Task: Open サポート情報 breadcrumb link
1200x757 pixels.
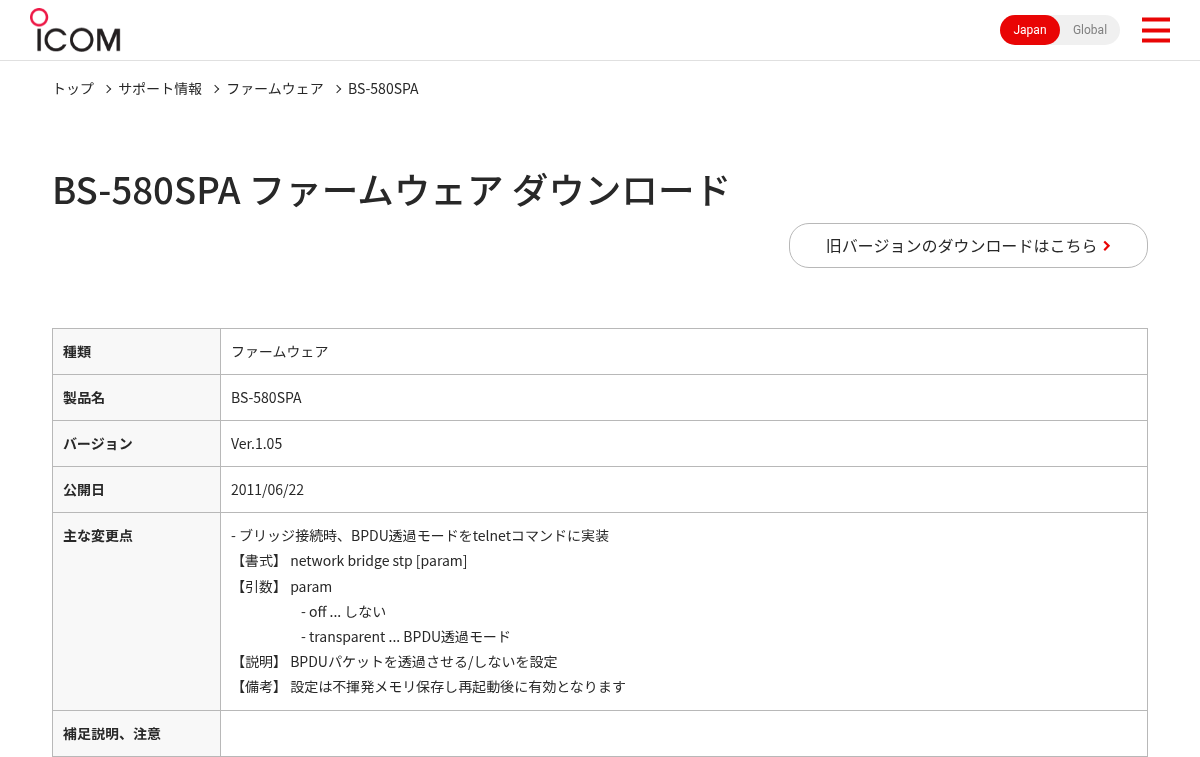Action: click(160, 88)
